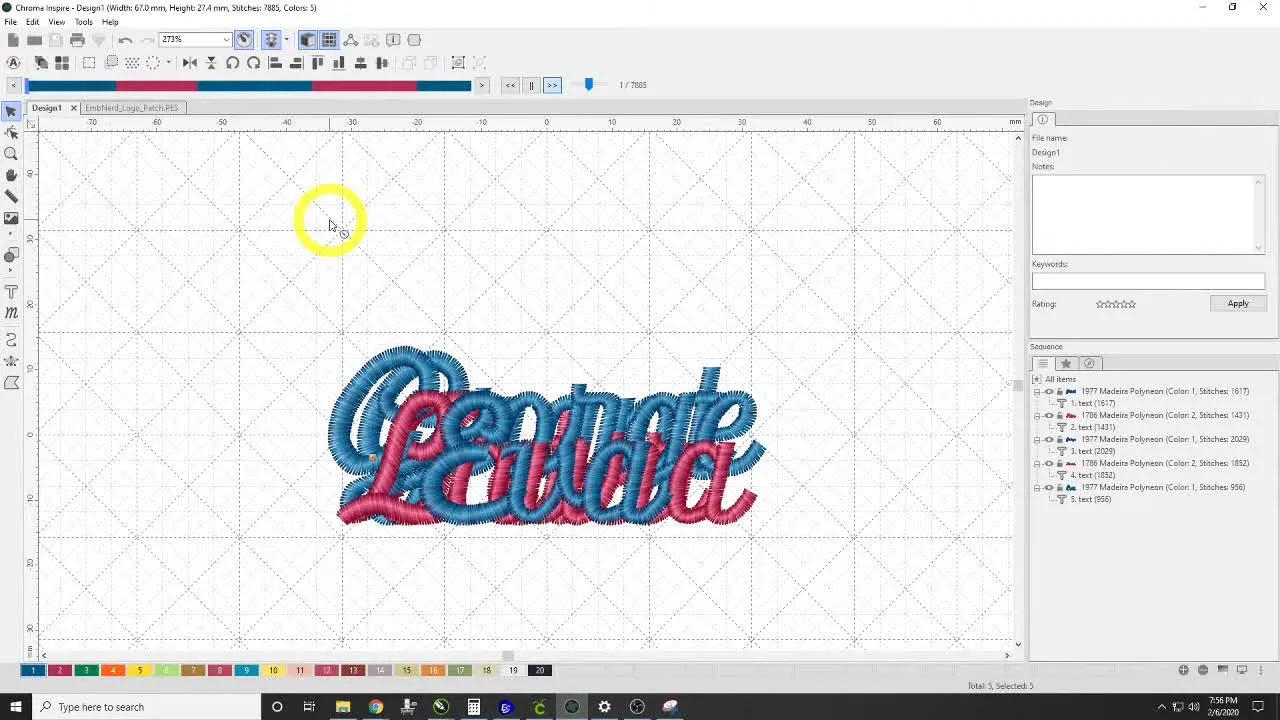The image size is (1280, 720).
Task: Click the Keywords input field
Action: (1148, 282)
